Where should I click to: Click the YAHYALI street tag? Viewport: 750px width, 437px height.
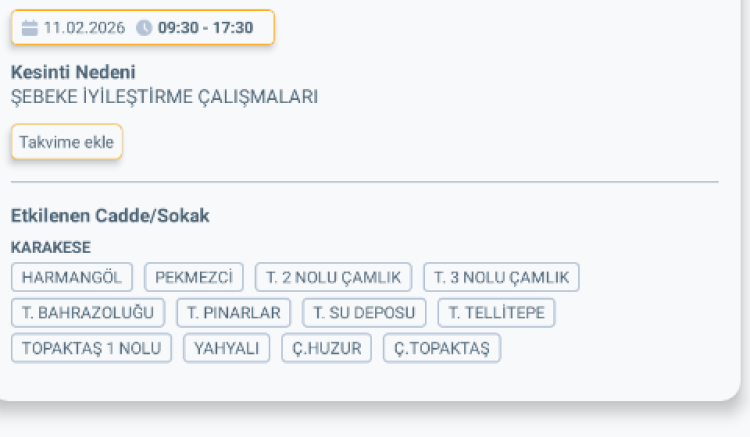point(226,348)
